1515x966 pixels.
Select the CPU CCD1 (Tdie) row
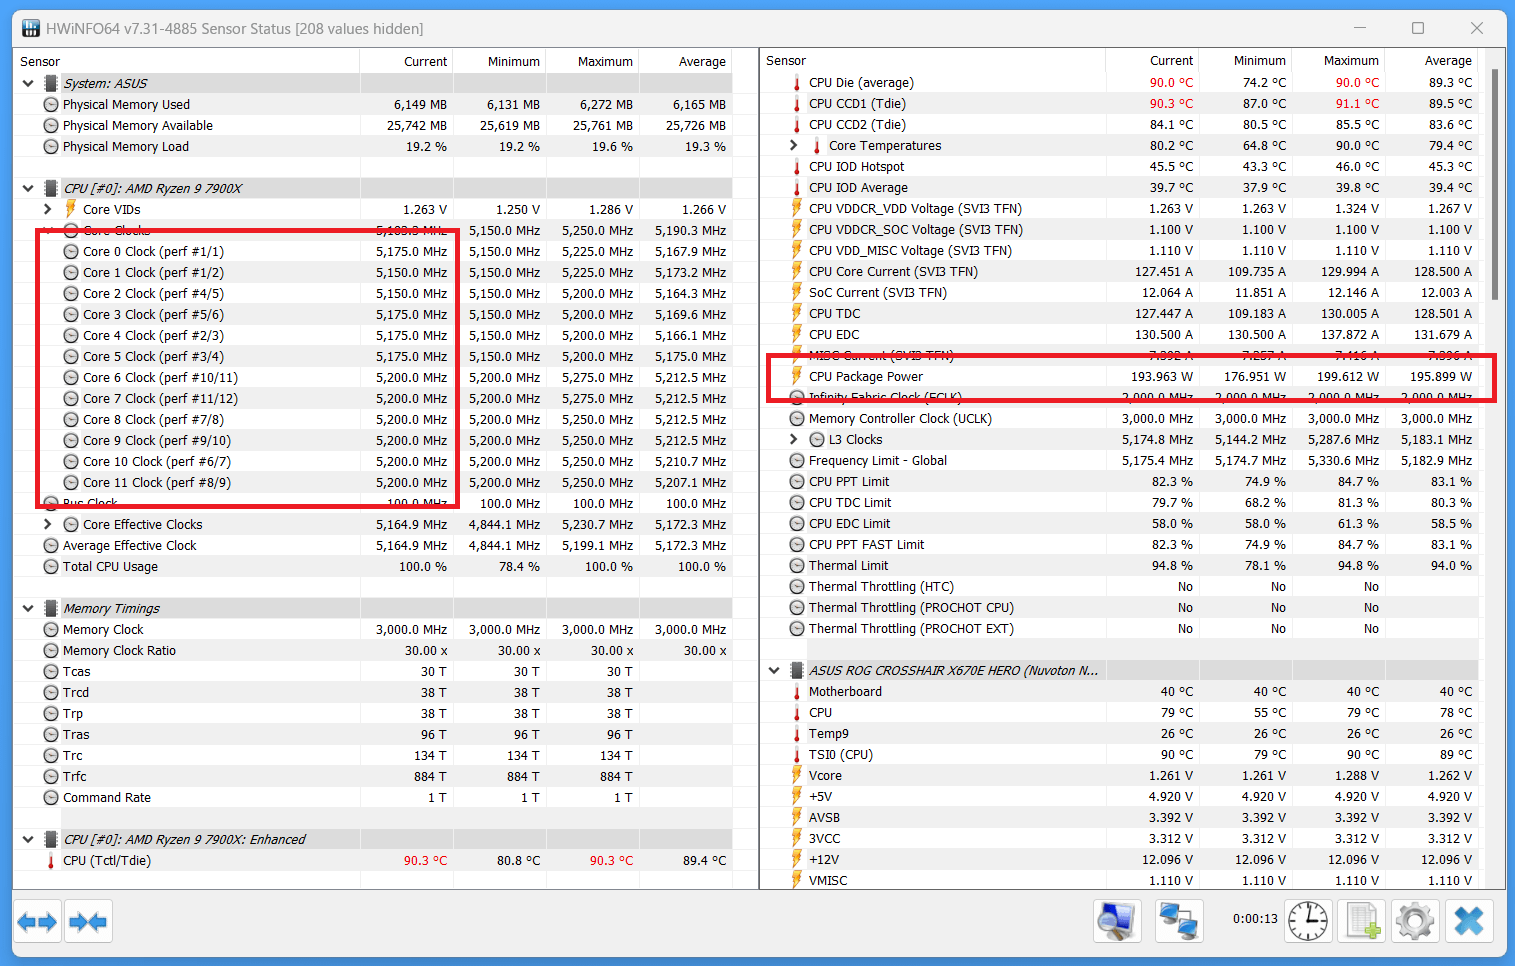[1119, 104]
